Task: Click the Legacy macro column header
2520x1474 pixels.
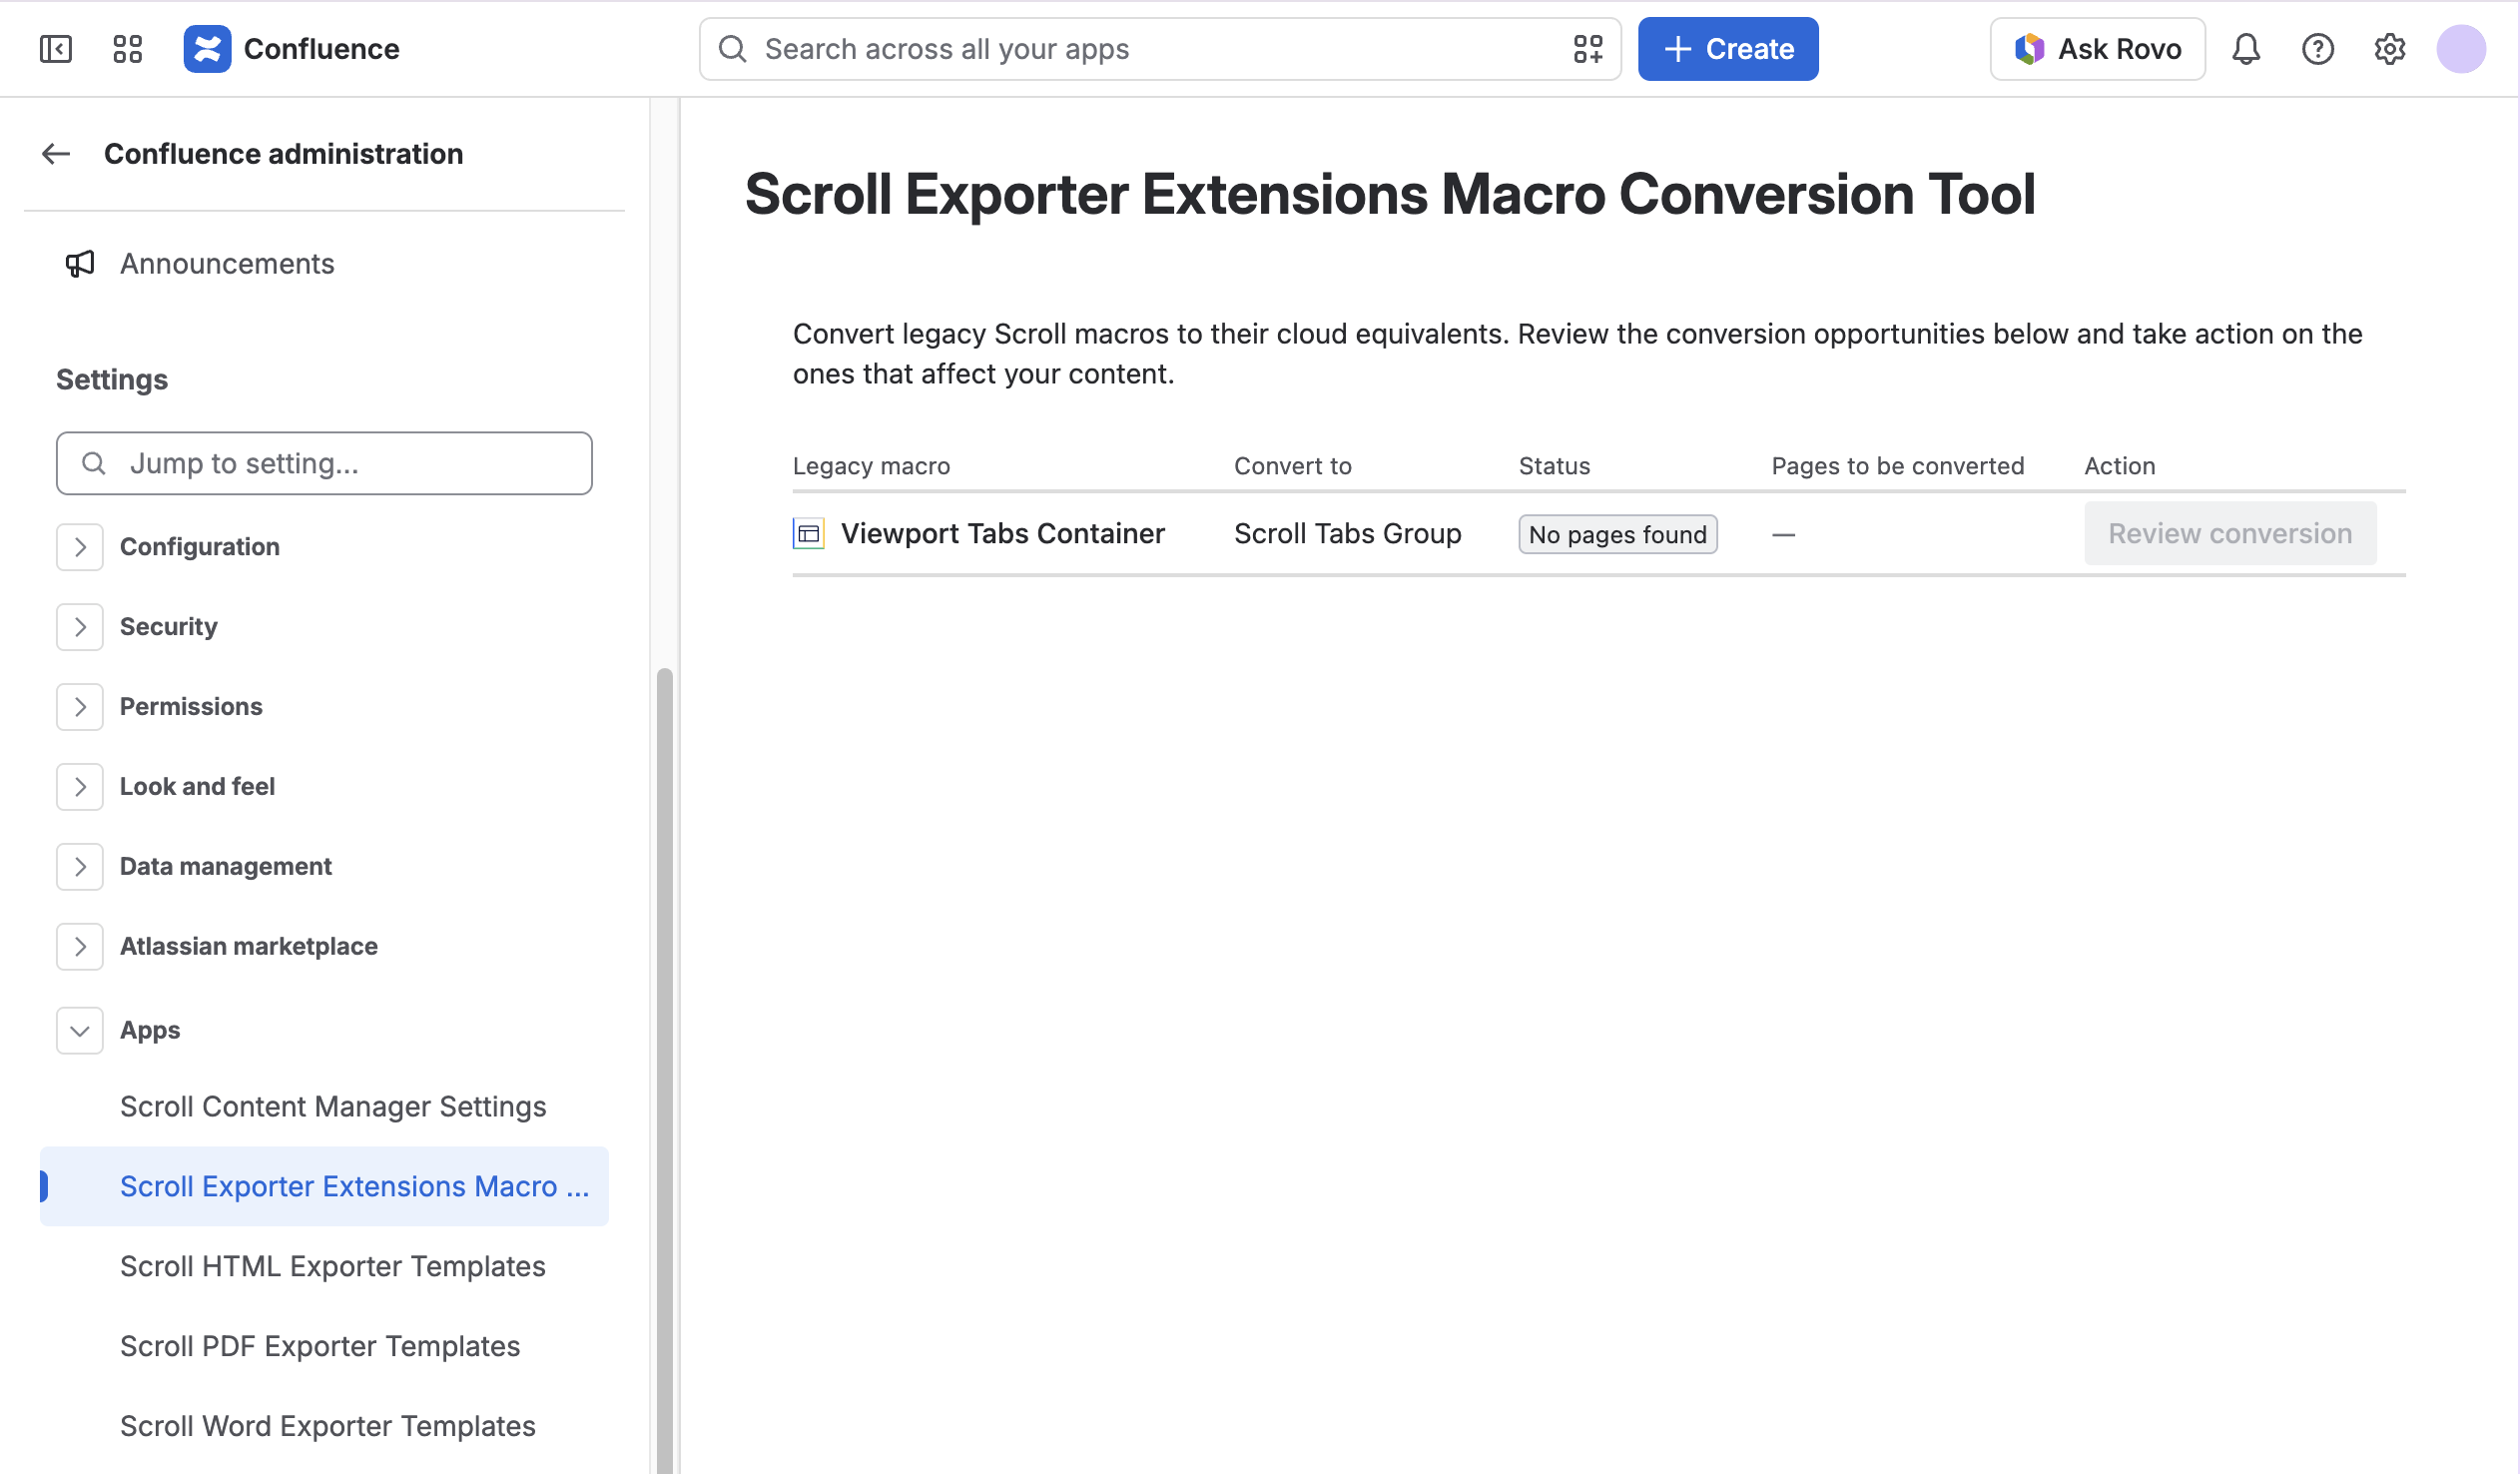Action: (871, 466)
